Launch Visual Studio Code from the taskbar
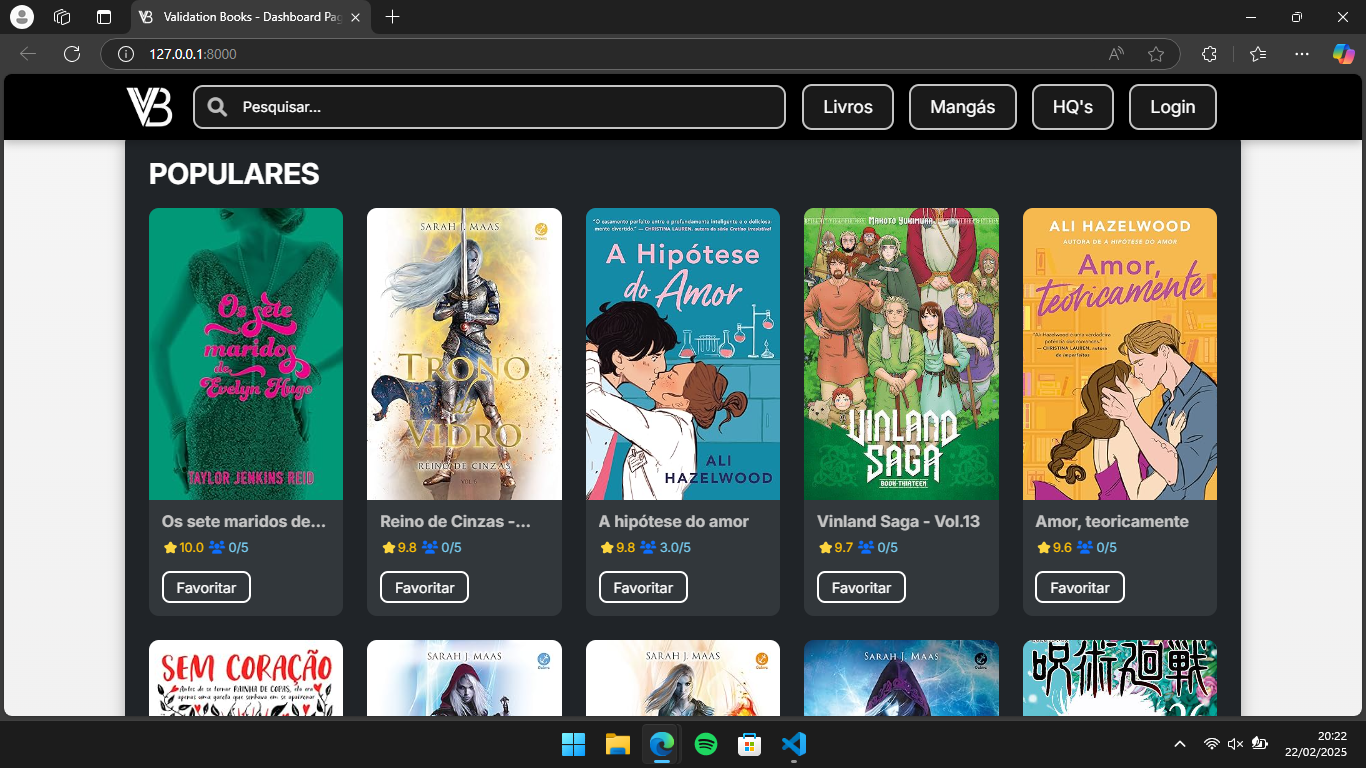 coord(794,744)
